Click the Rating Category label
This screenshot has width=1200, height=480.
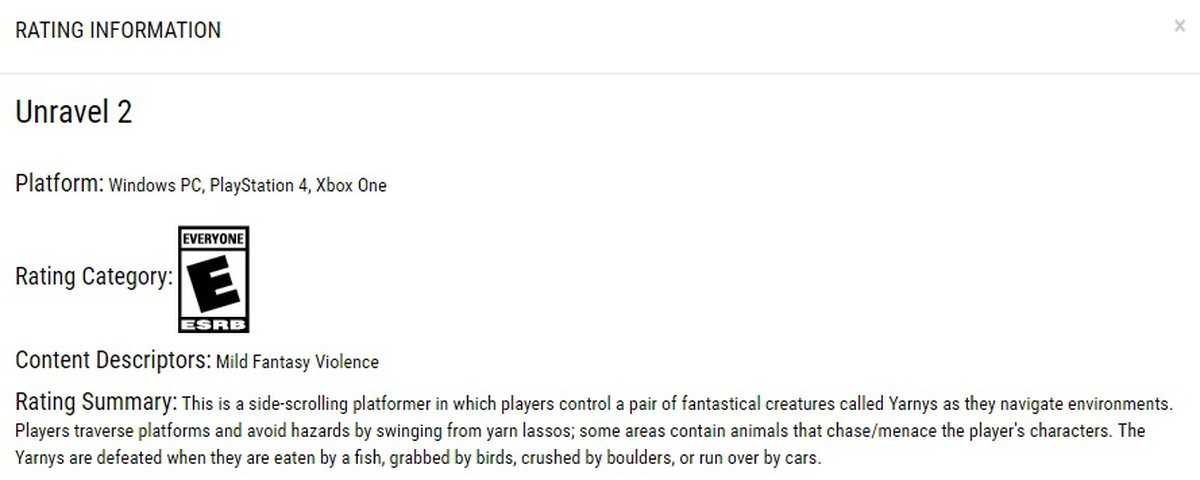click(93, 277)
